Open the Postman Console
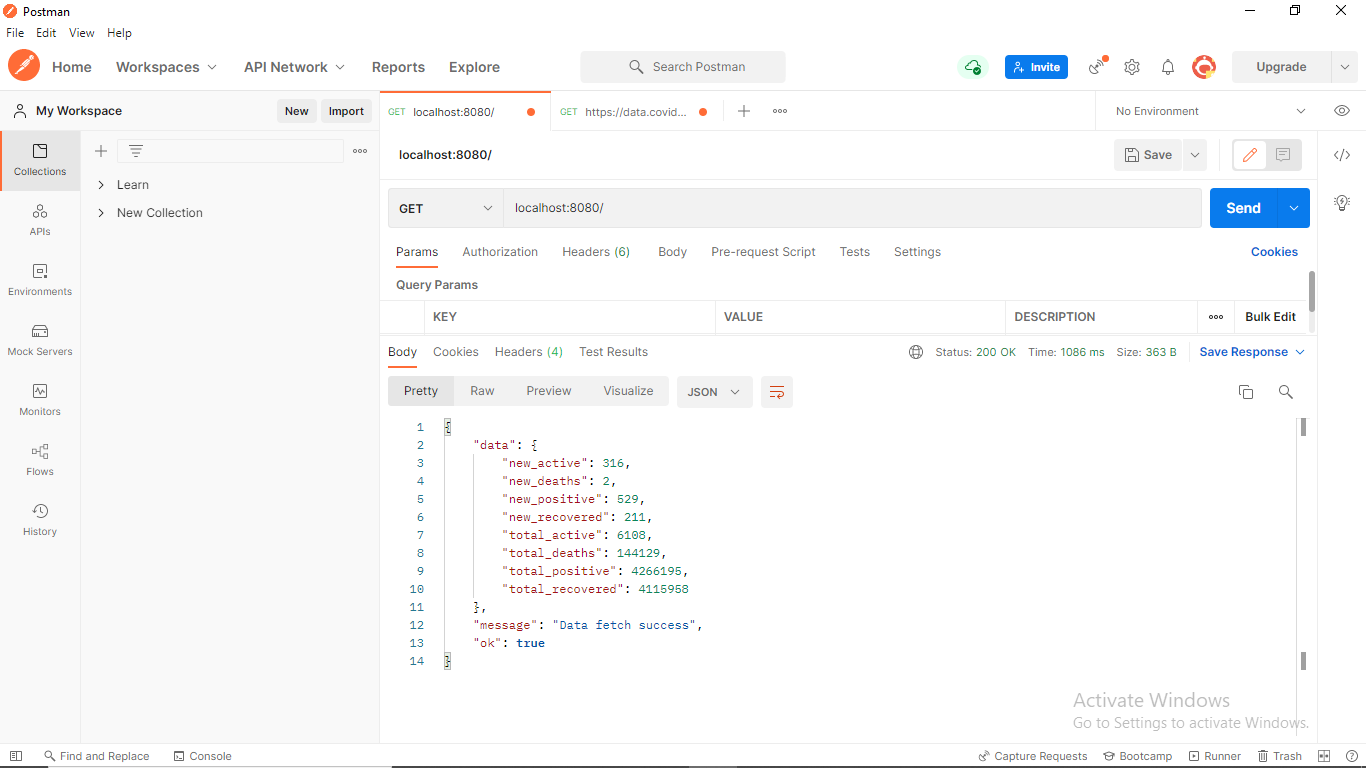 [202, 756]
